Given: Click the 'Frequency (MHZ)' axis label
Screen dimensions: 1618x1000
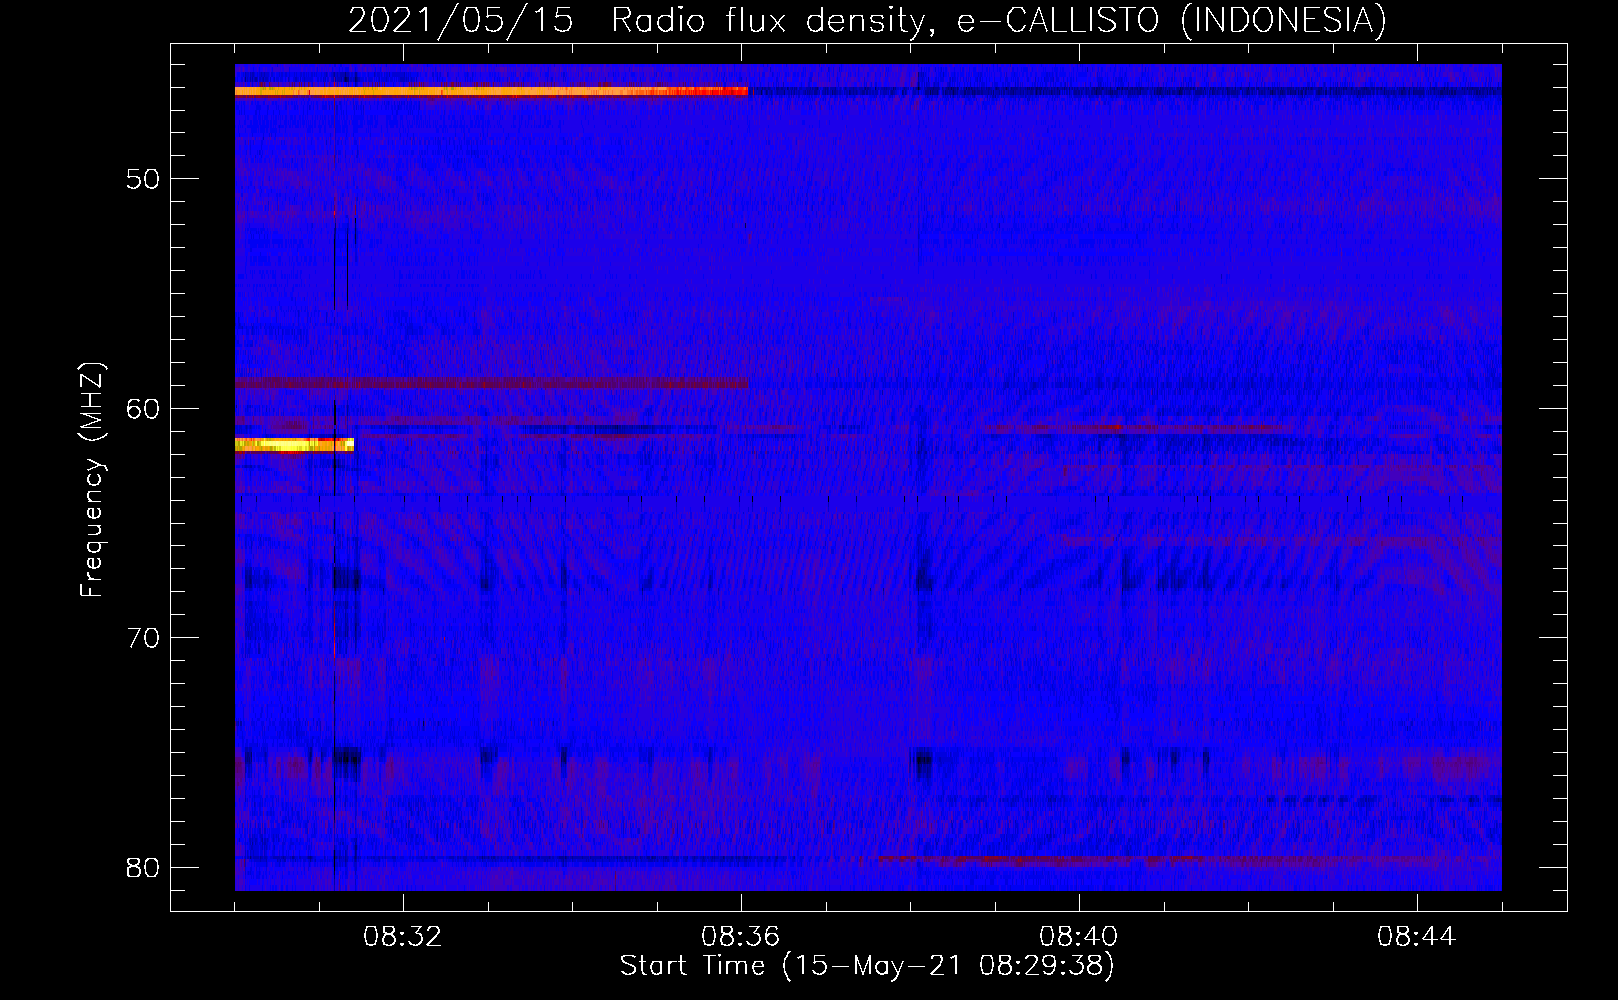Looking at the screenshot, I should [92, 480].
